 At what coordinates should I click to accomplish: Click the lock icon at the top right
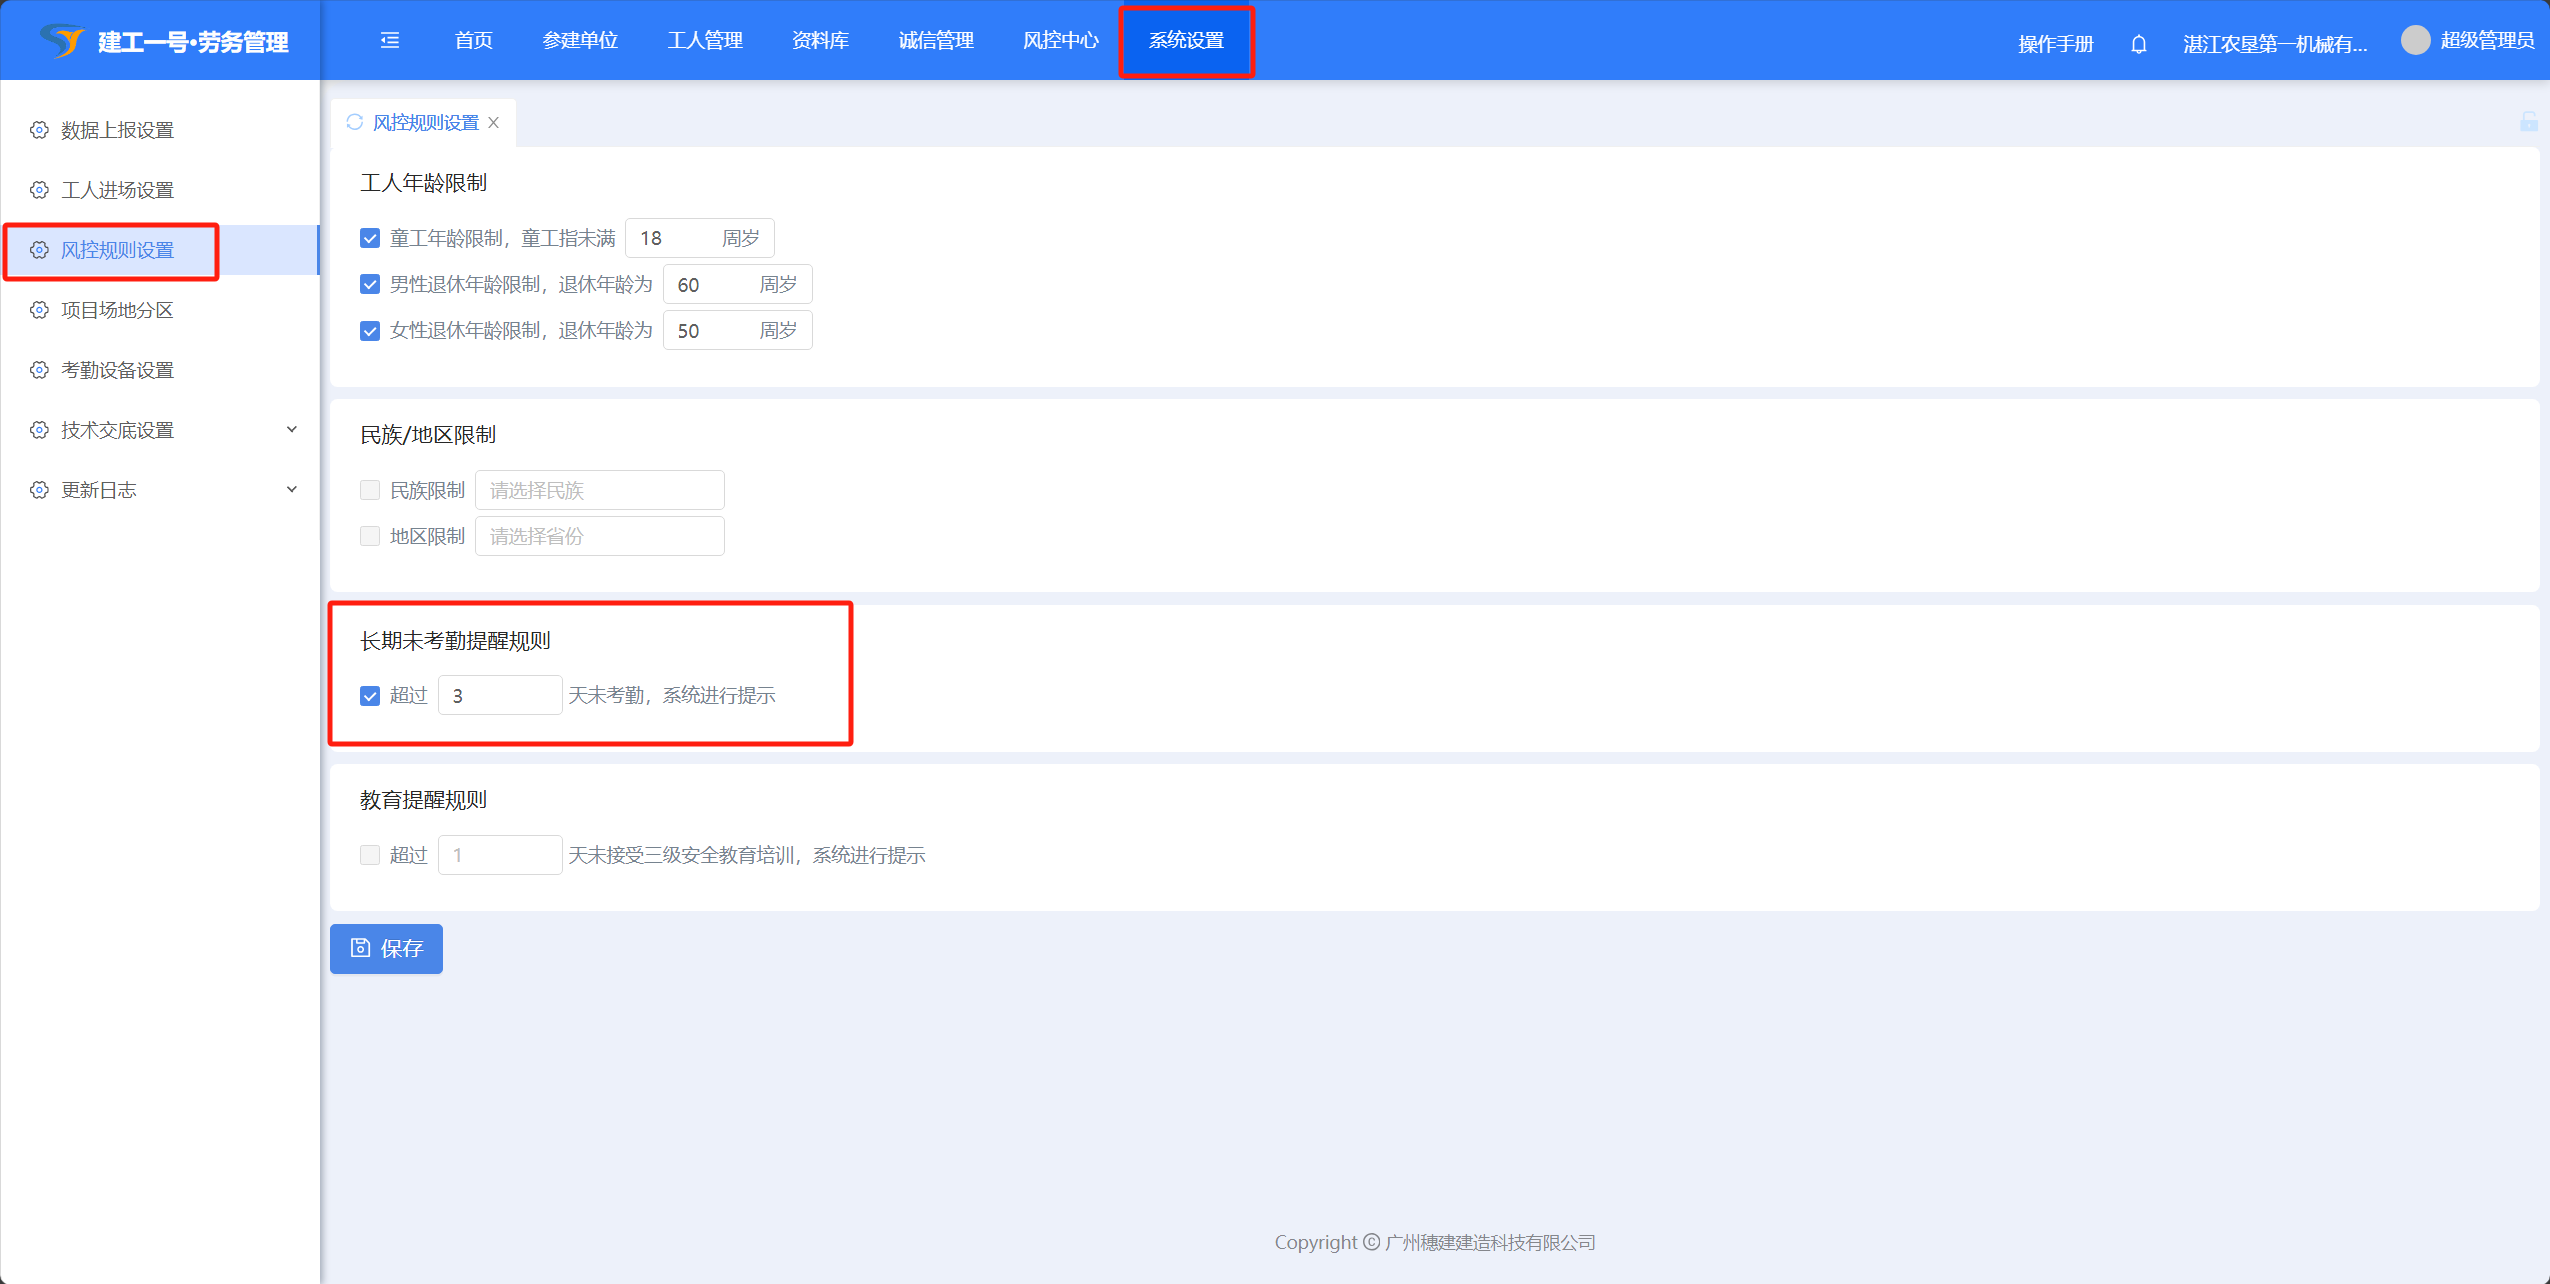click(x=2528, y=122)
